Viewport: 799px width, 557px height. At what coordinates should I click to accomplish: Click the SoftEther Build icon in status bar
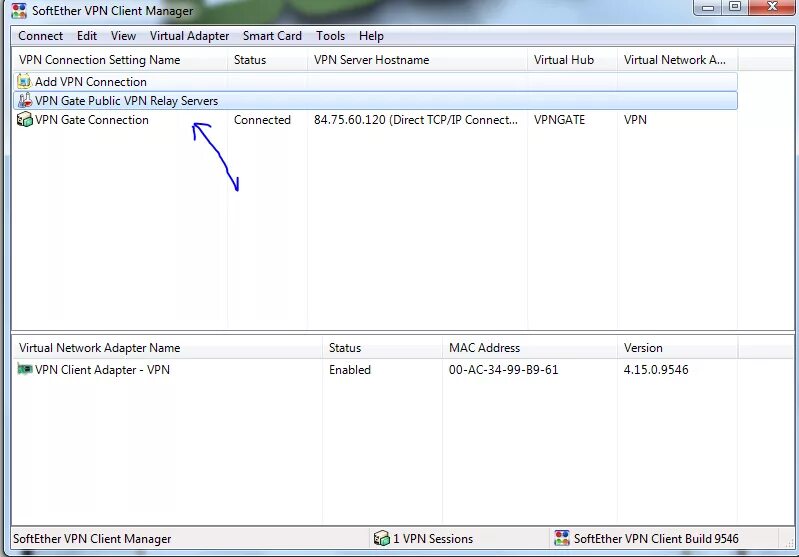click(562, 538)
